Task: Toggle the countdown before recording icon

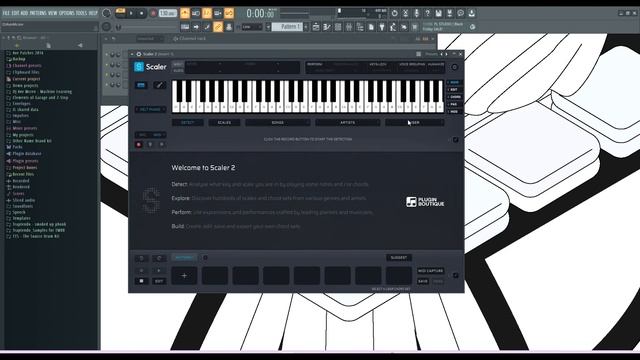Action: [x=207, y=13]
